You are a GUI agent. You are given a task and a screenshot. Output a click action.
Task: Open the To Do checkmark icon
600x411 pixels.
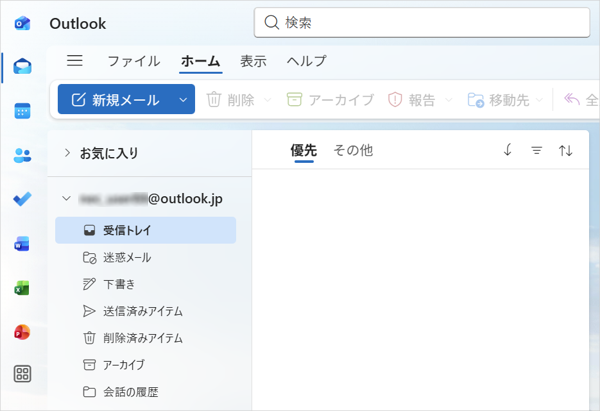point(22,199)
